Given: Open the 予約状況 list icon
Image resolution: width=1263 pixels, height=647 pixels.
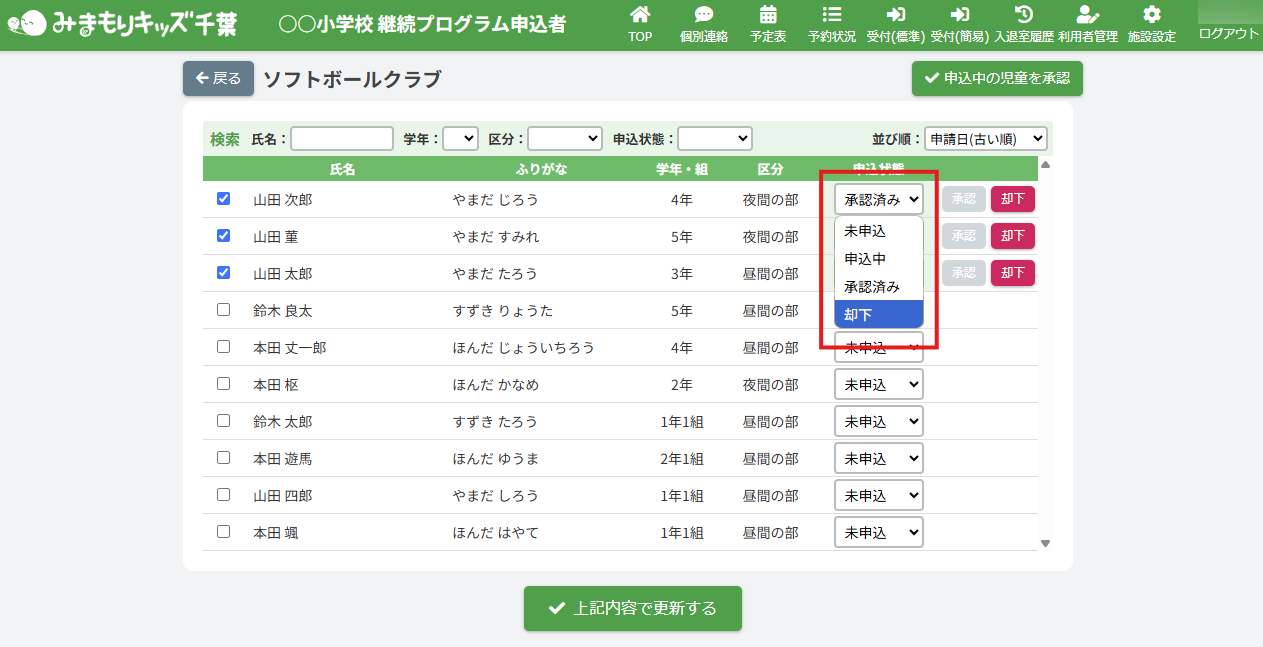Looking at the screenshot, I should [831, 15].
